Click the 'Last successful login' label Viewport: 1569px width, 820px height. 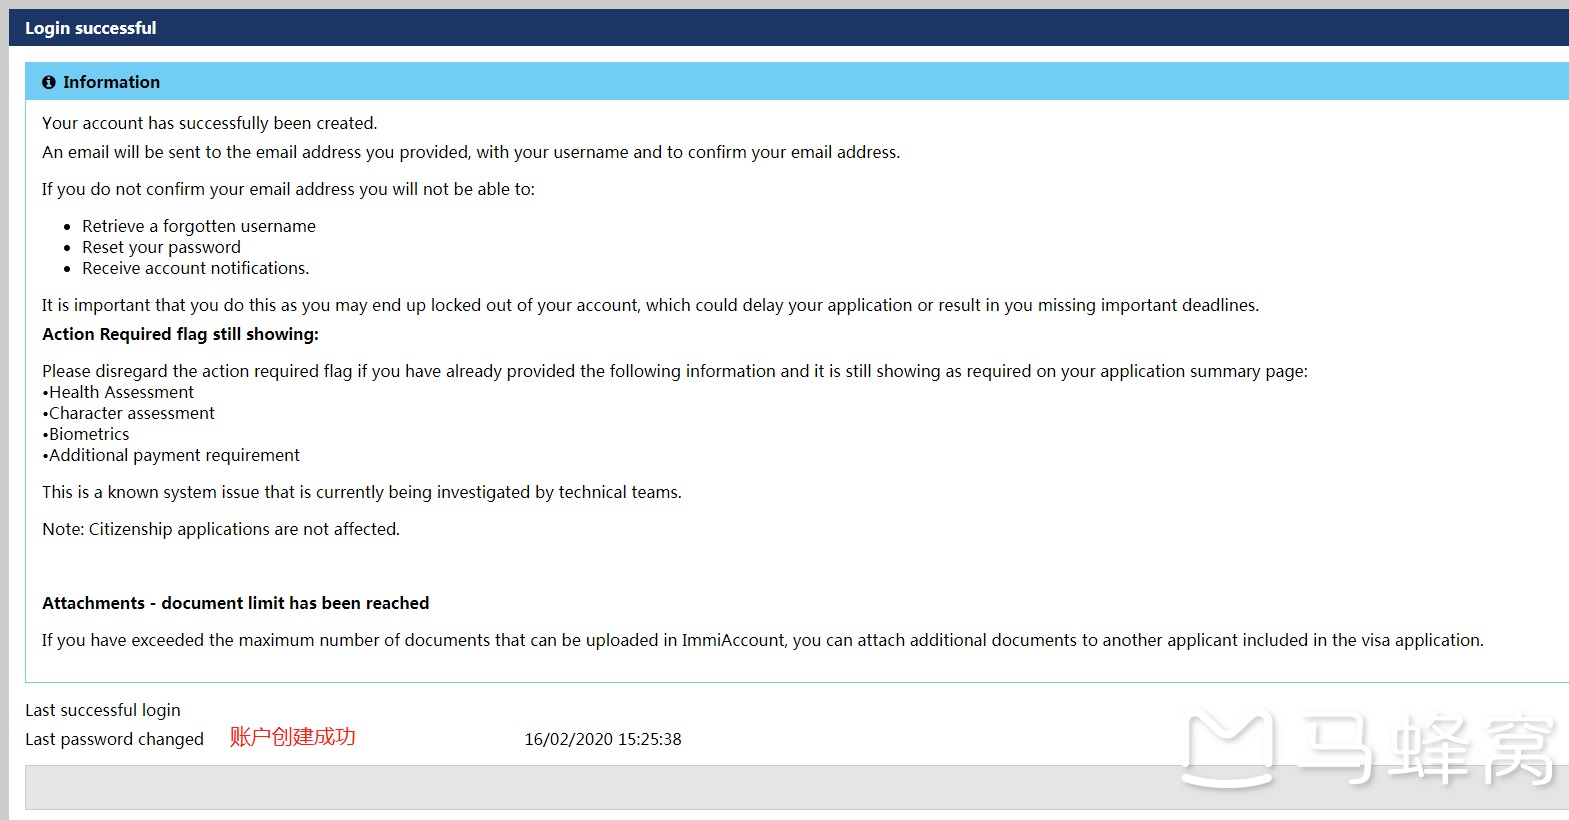coord(103,710)
